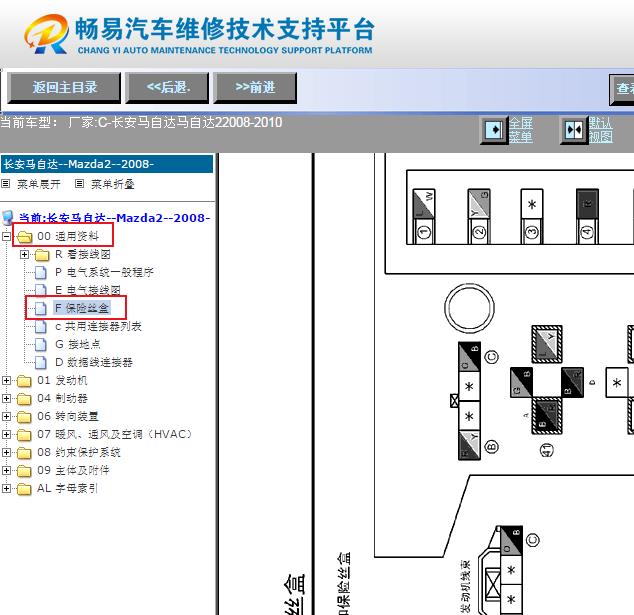Click the 06 转向装置 folder icon

point(24,417)
